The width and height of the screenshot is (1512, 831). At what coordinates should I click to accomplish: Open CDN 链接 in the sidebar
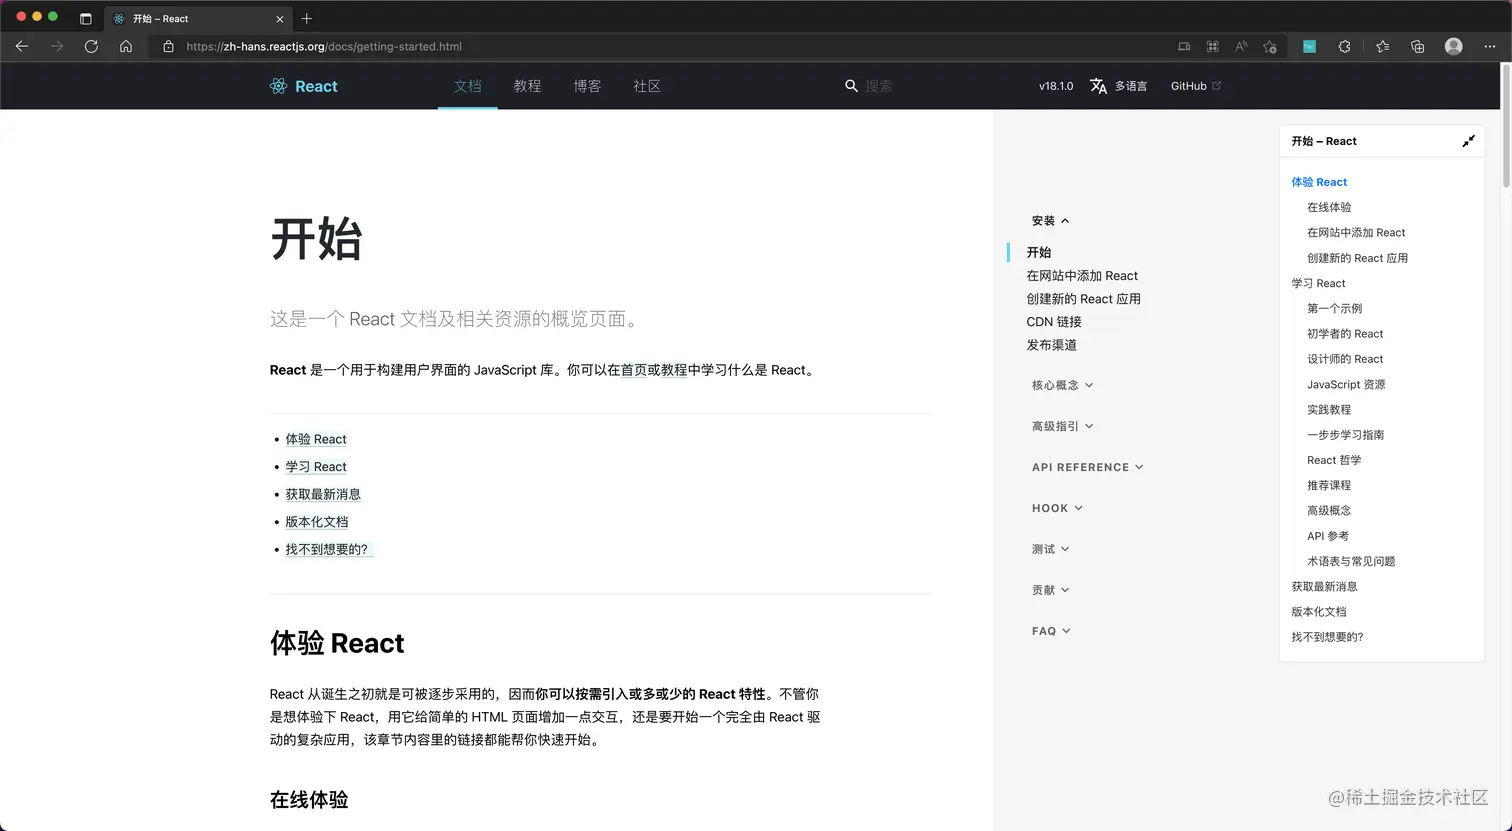[1054, 322]
